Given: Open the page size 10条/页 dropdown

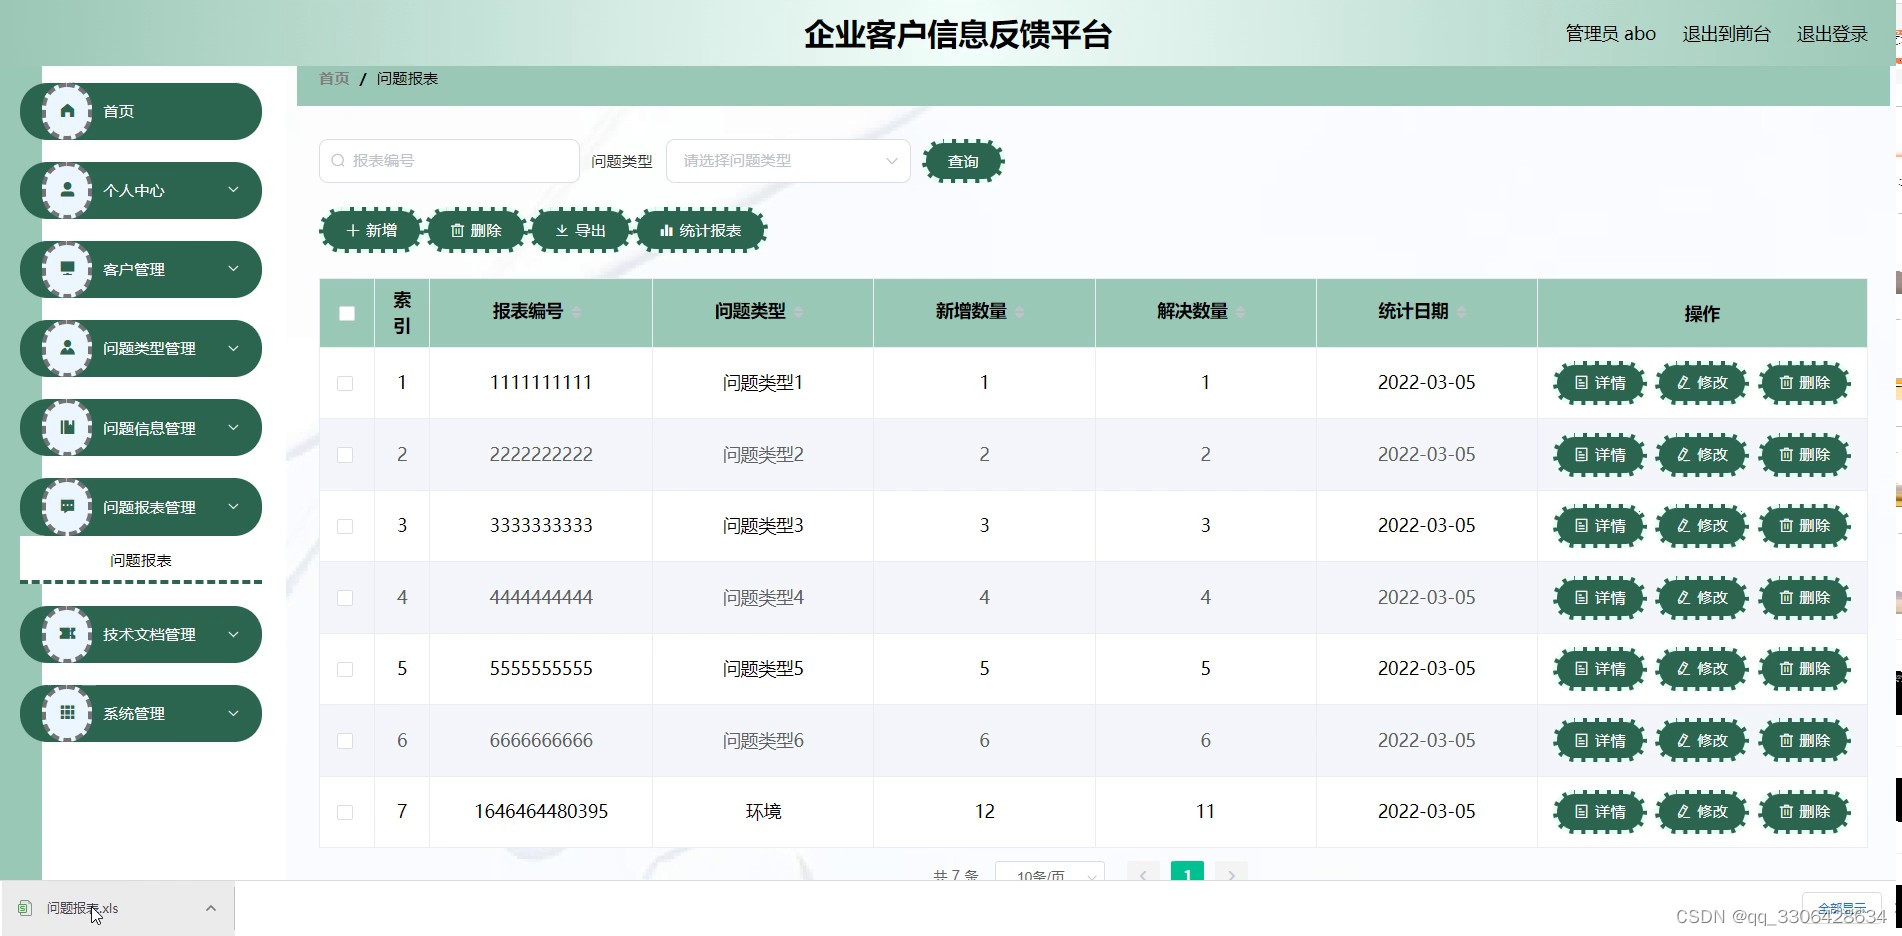Looking at the screenshot, I should 1050,872.
